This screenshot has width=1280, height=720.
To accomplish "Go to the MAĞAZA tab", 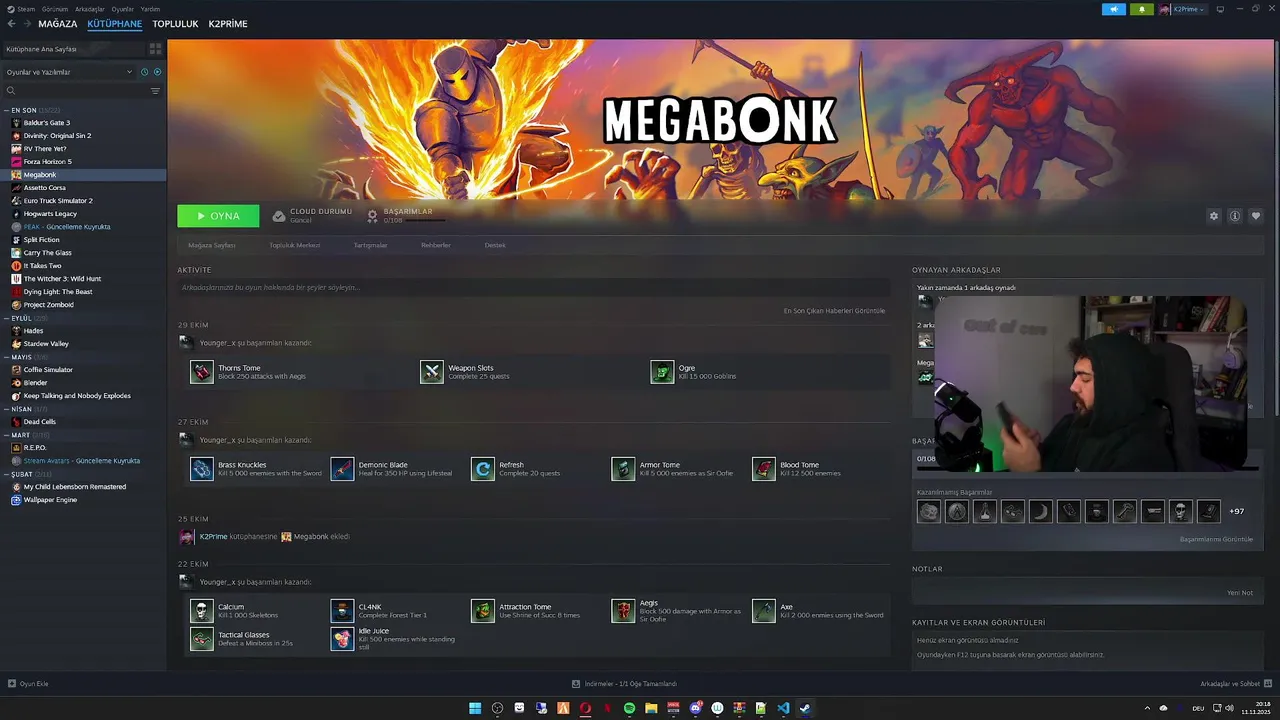I will click(x=57, y=24).
